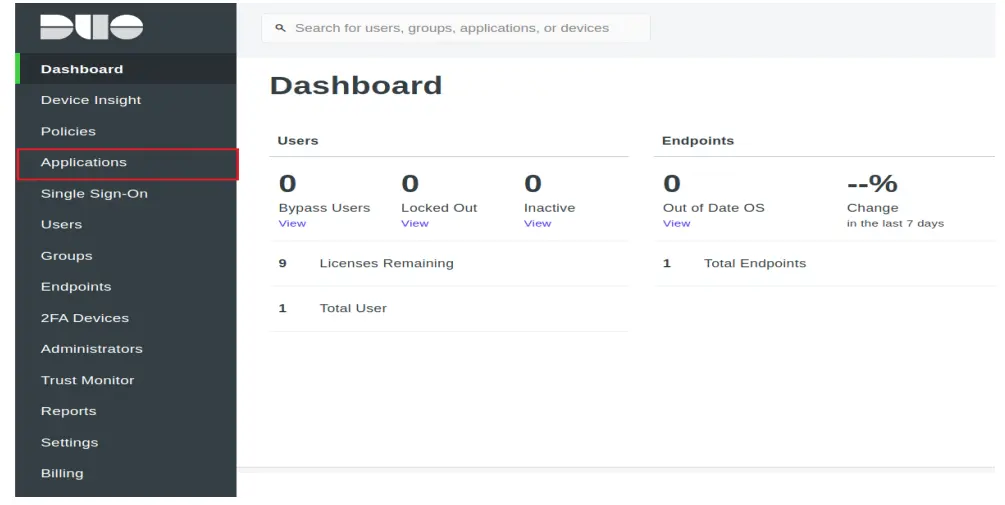Image resolution: width=1005 pixels, height=505 pixels.
Task: Click the Dashboard page heading
Action: pos(356,85)
